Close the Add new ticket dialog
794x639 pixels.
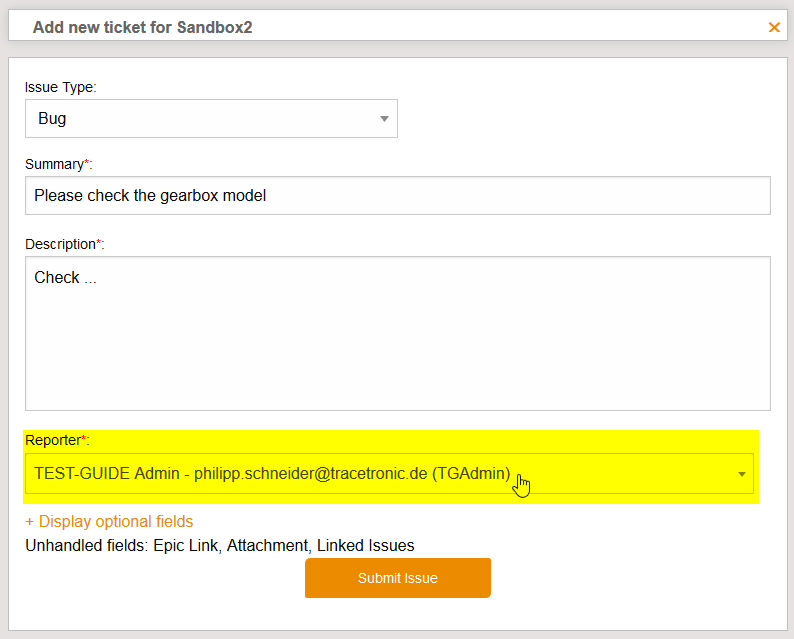(x=774, y=27)
